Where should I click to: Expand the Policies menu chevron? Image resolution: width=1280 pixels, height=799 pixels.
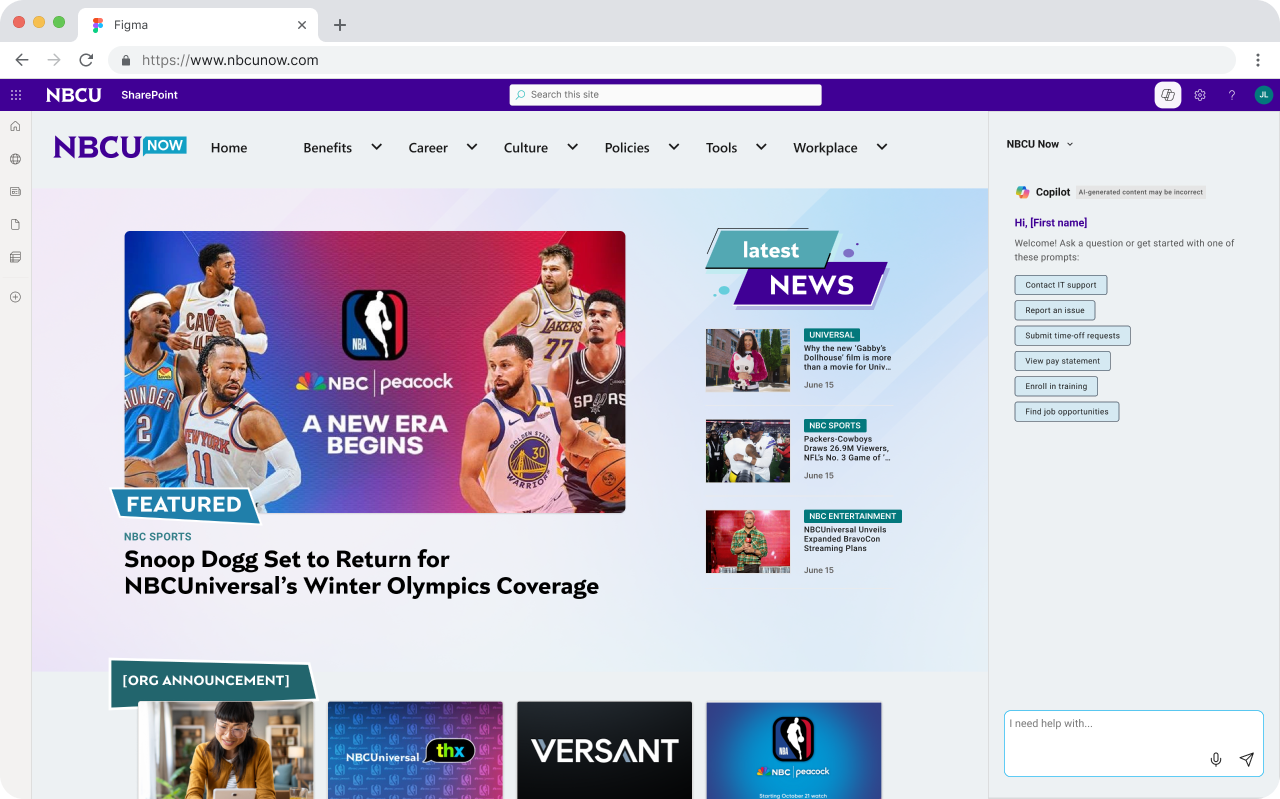pos(674,147)
